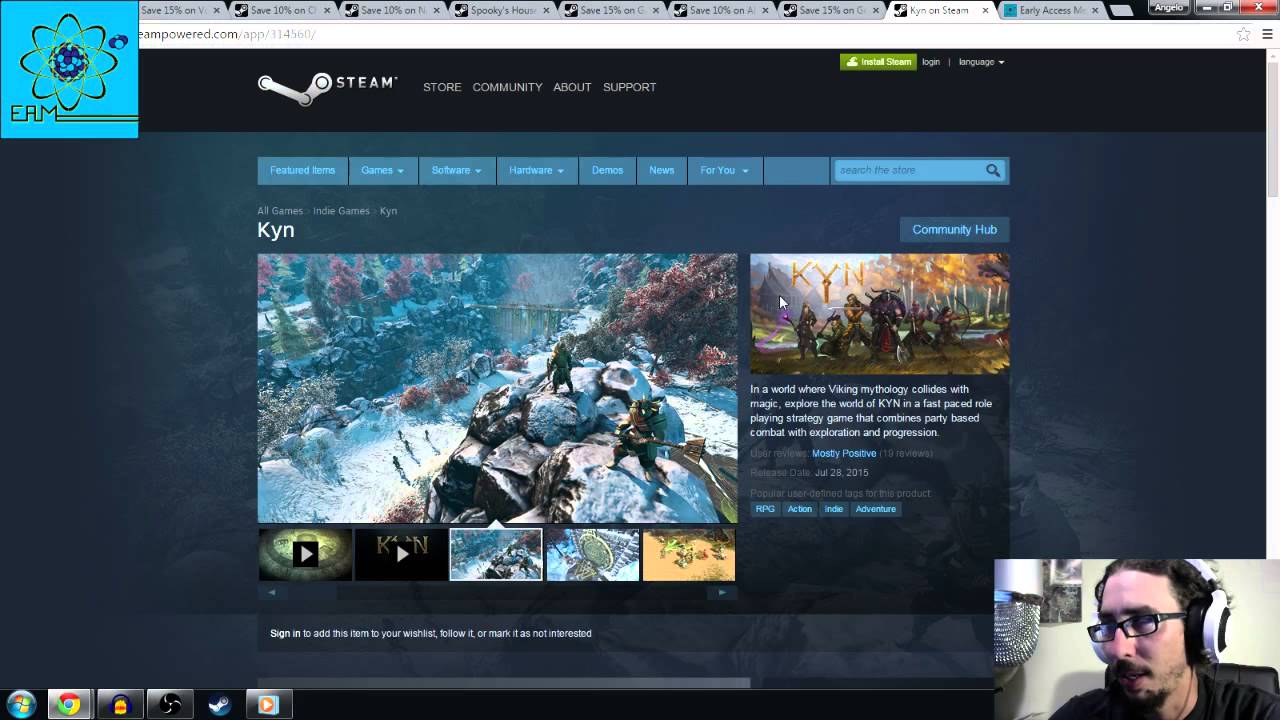The height and width of the screenshot is (720, 1280).
Task: Play the second KYN trailer thumbnail
Action: (x=401, y=554)
